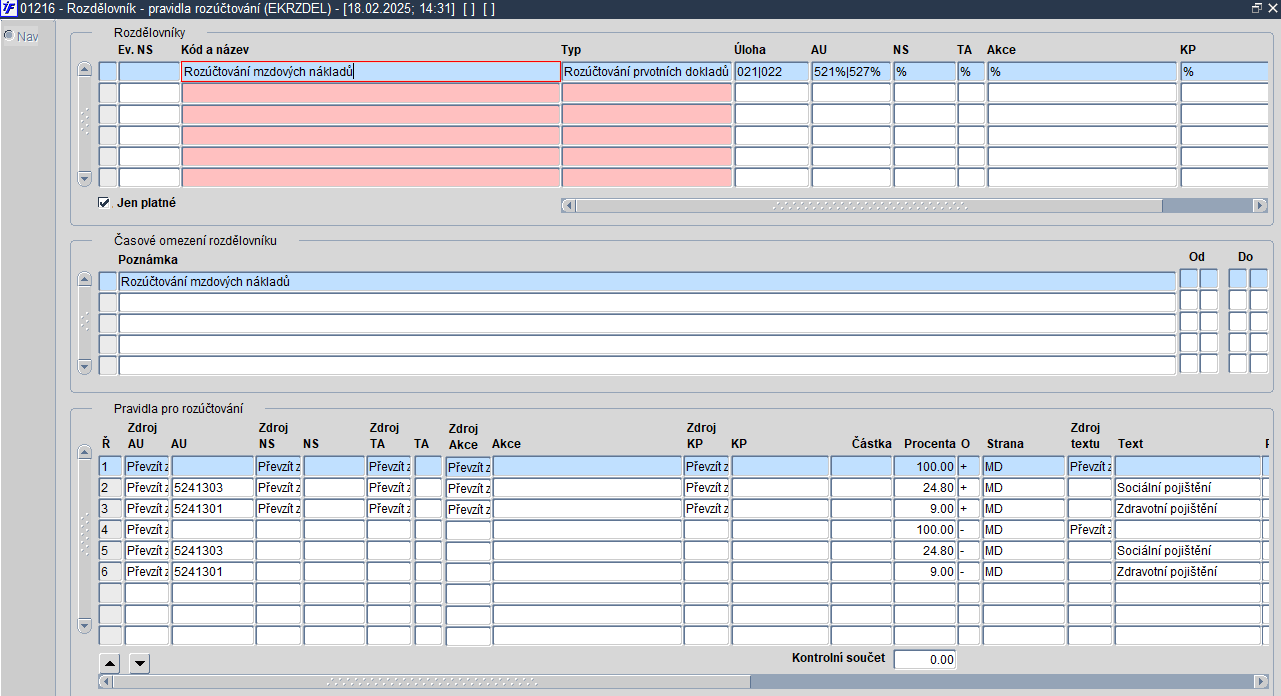This screenshot has height=696, width=1281.
Task: Open Zdroj NS dropdown in rule row 2
Action: click(278, 487)
